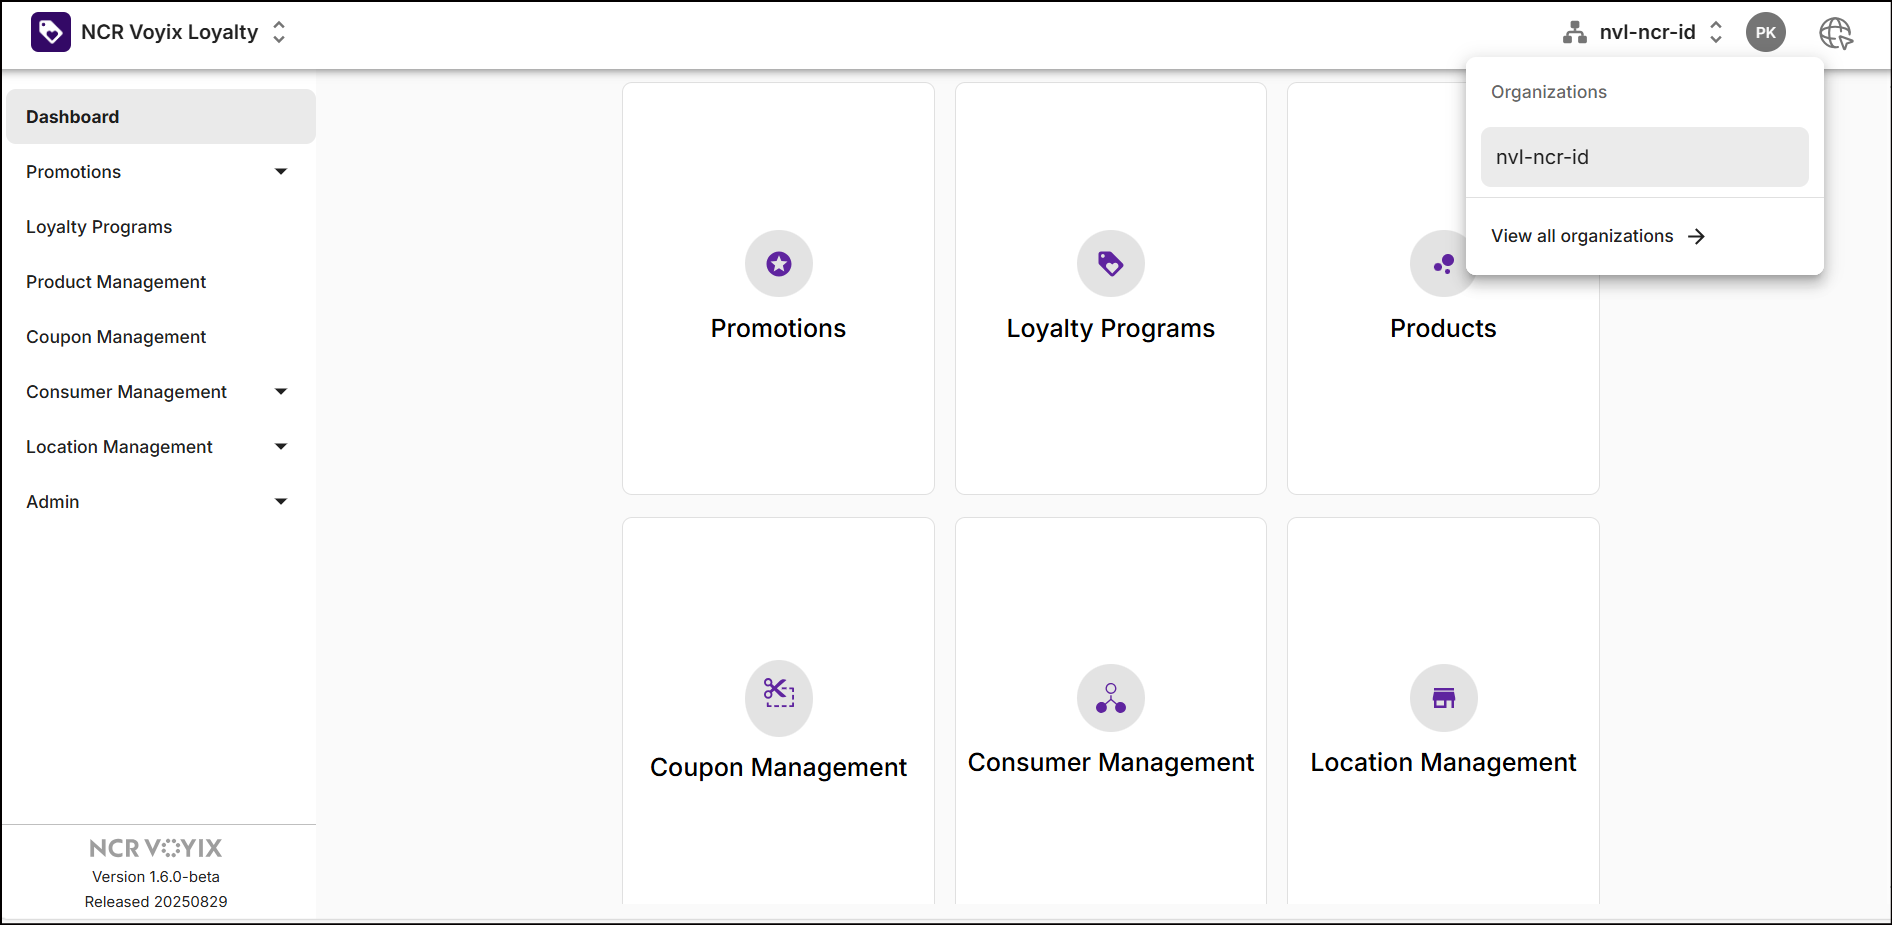
Task: Select Dashboard in the sidebar
Action: pos(160,117)
